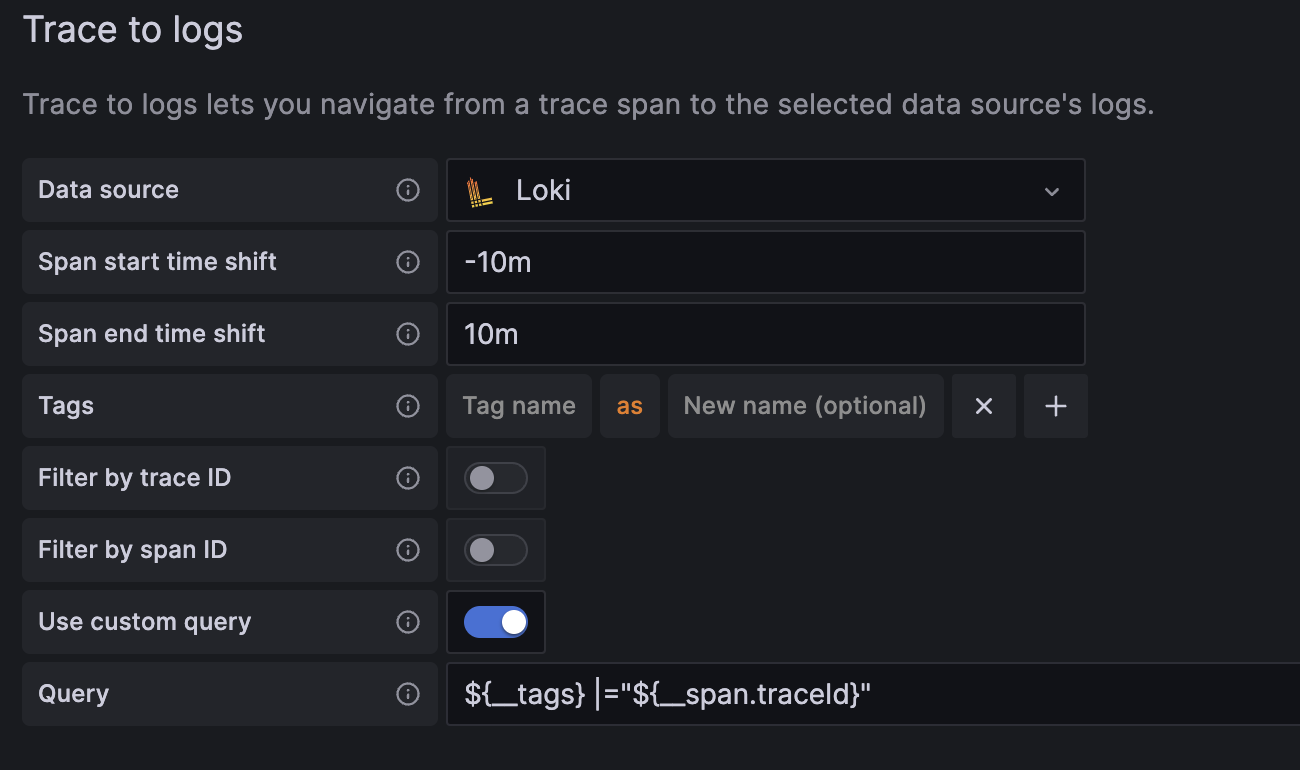1300x770 pixels.
Task: Click the Span end time shift info icon
Action: [x=408, y=334]
